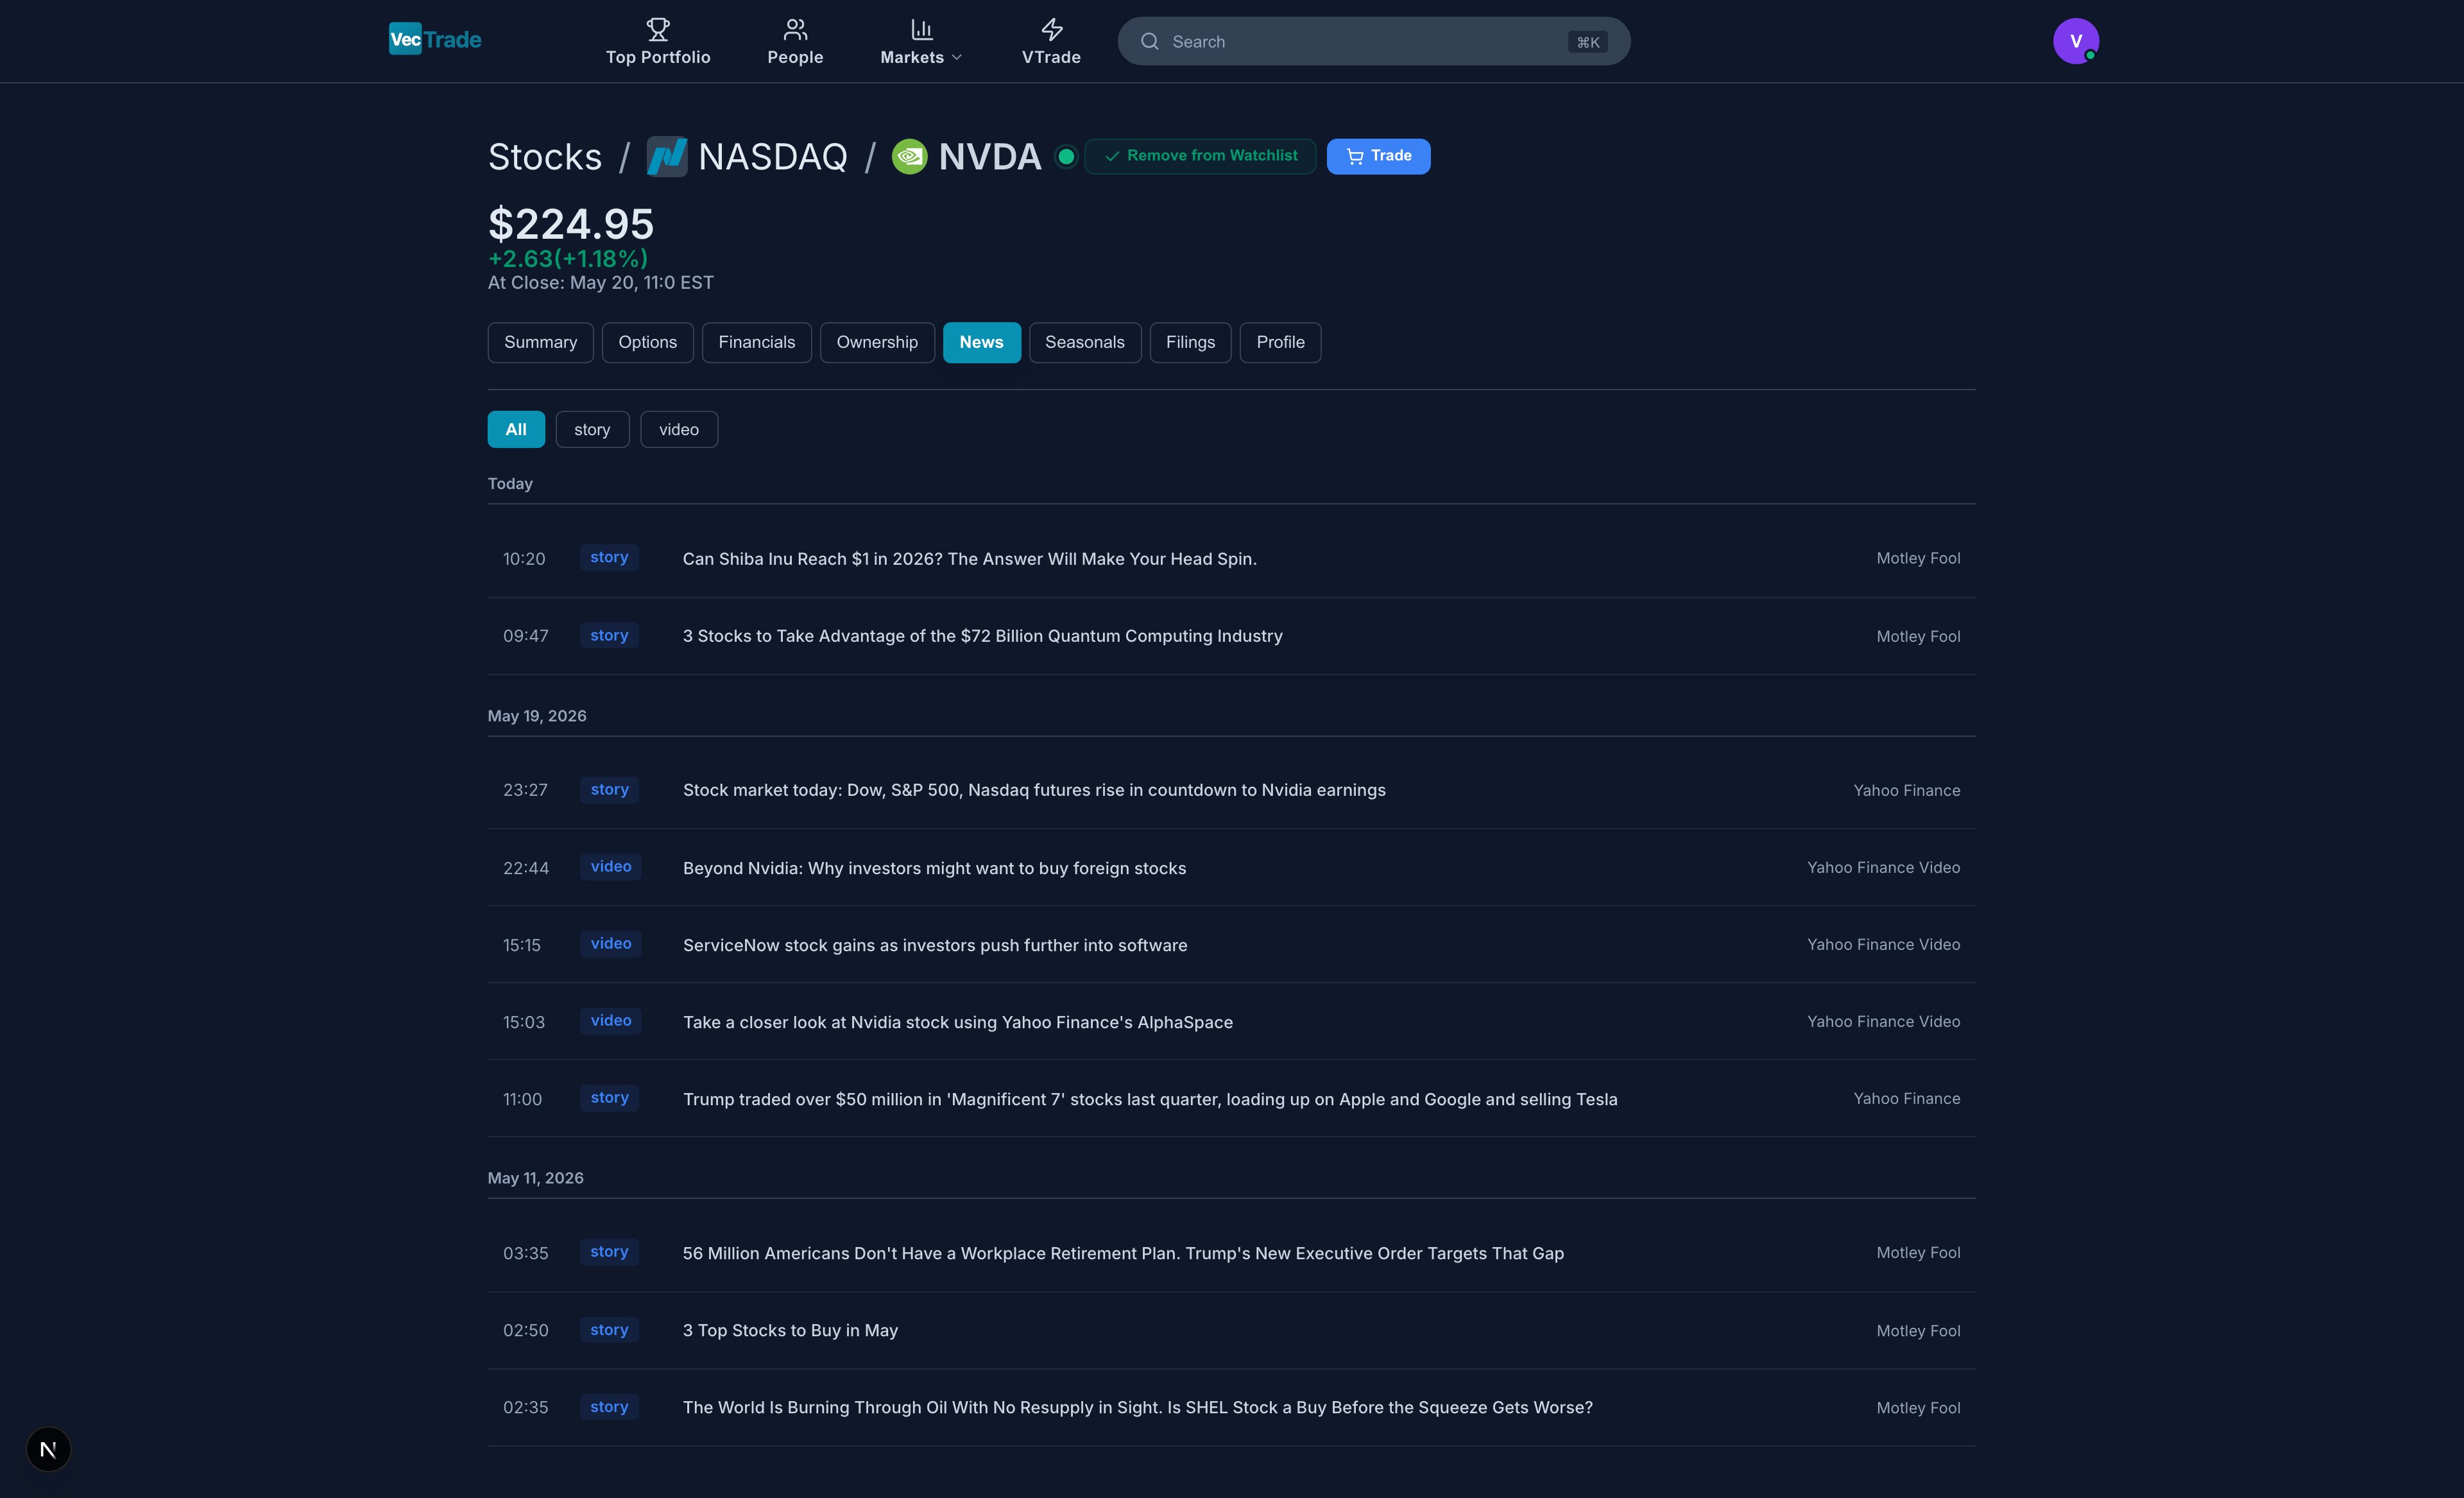Expand the Markets dropdown chevron

(957, 58)
